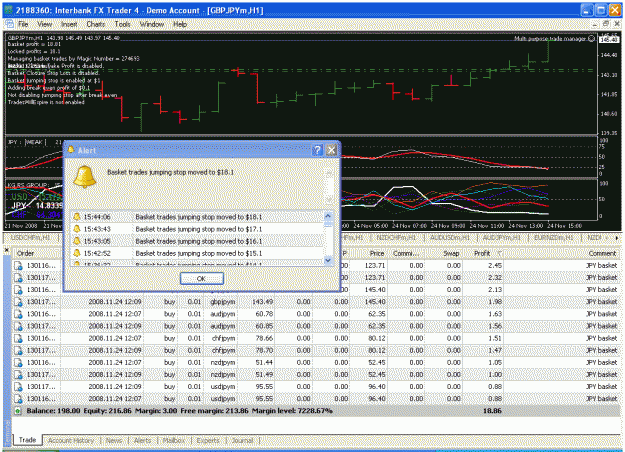Open the chart window icon menu beside File
This screenshot has height=452, width=625.
pyautogui.click(x=10, y=24)
